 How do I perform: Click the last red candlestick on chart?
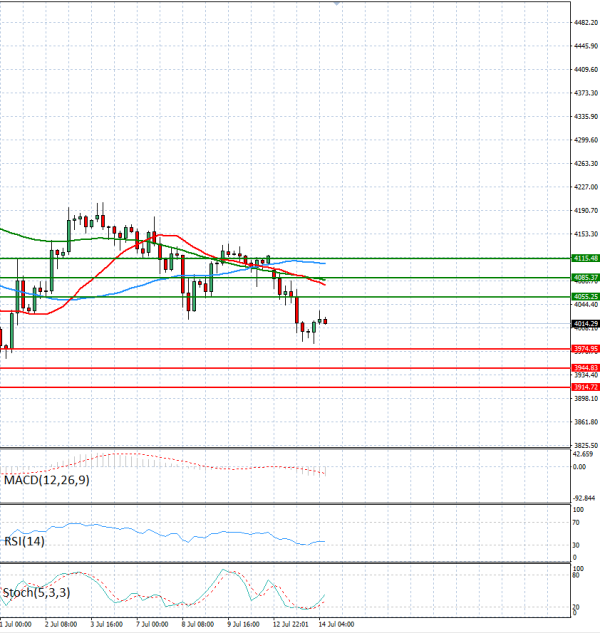[x=325, y=321]
